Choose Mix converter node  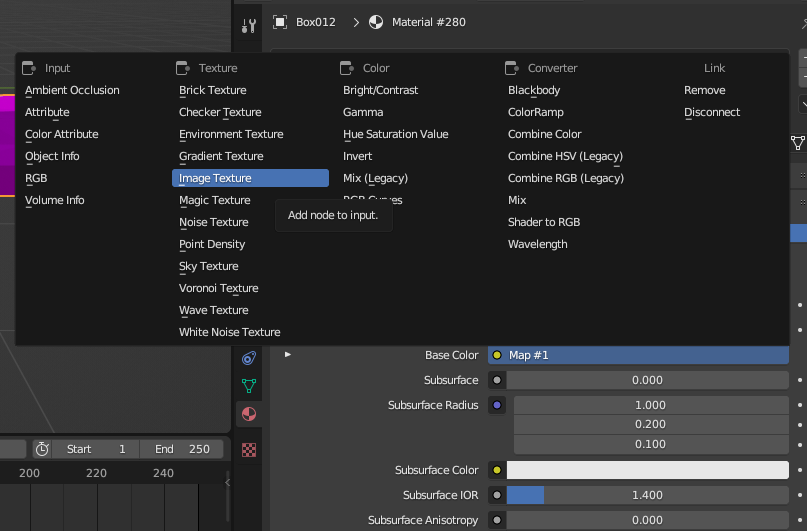point(517,200)
